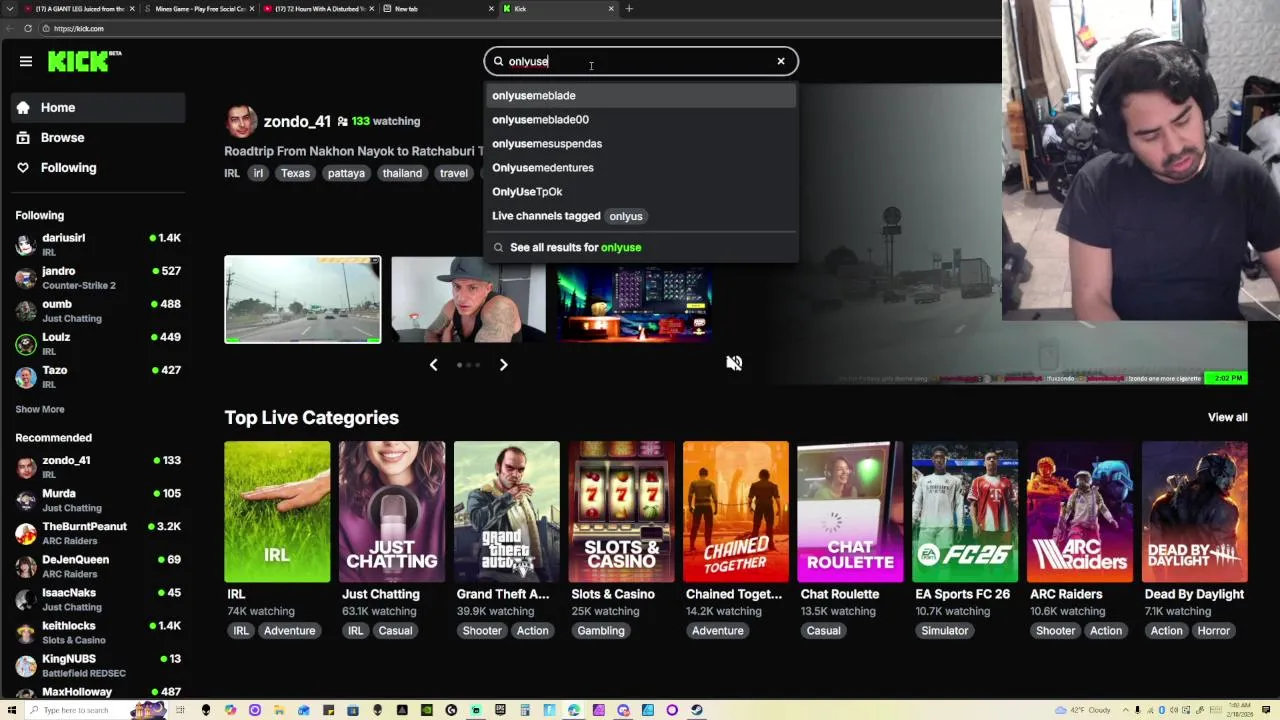Viewport: 1280px width, 720px height.
Task: Open dariusirl channel in Following list
Action: [x=98, y=244]
